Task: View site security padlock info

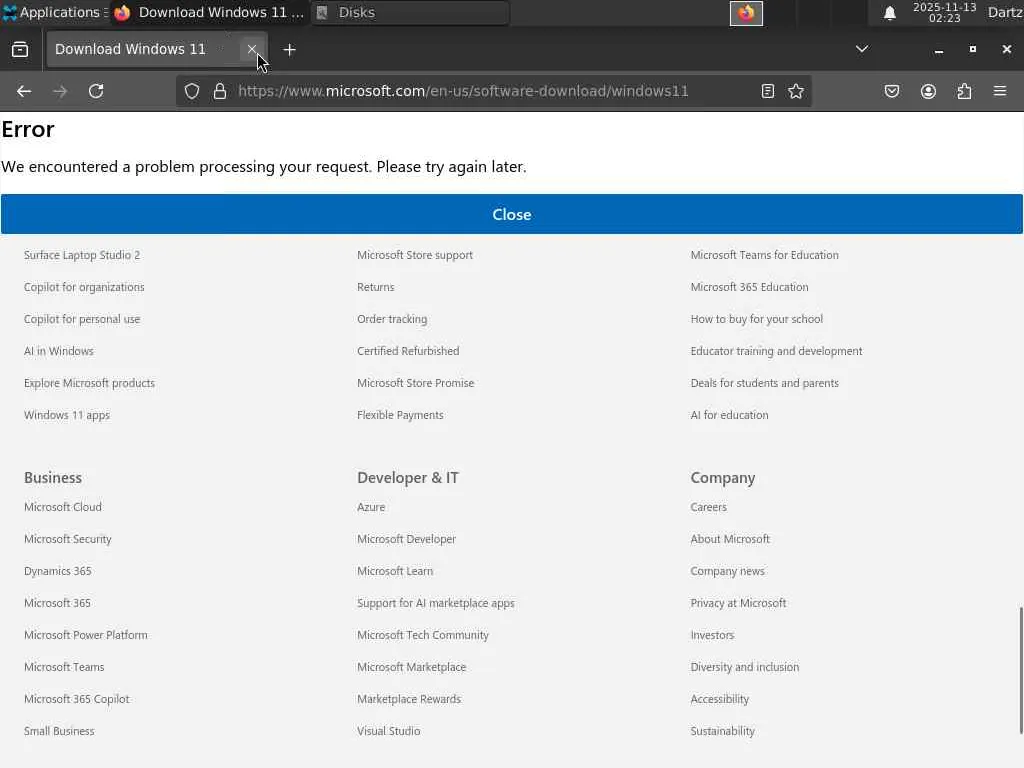Action: pyautogui.click(x=220, y=91)
